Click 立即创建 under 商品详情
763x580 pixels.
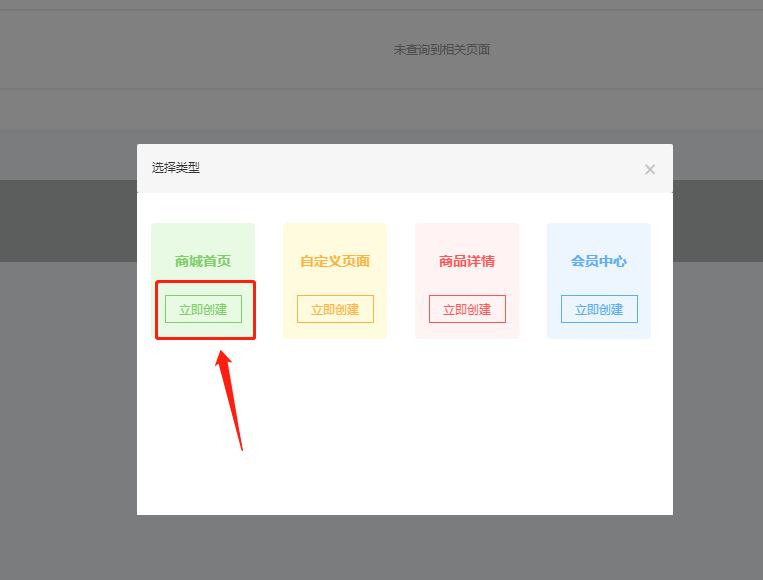click(x=467, y=309)
